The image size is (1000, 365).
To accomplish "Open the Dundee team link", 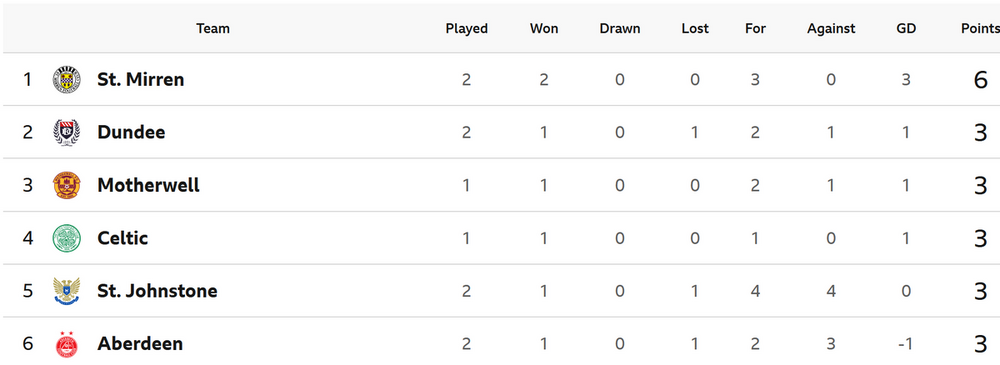I will tap(131, 133).
